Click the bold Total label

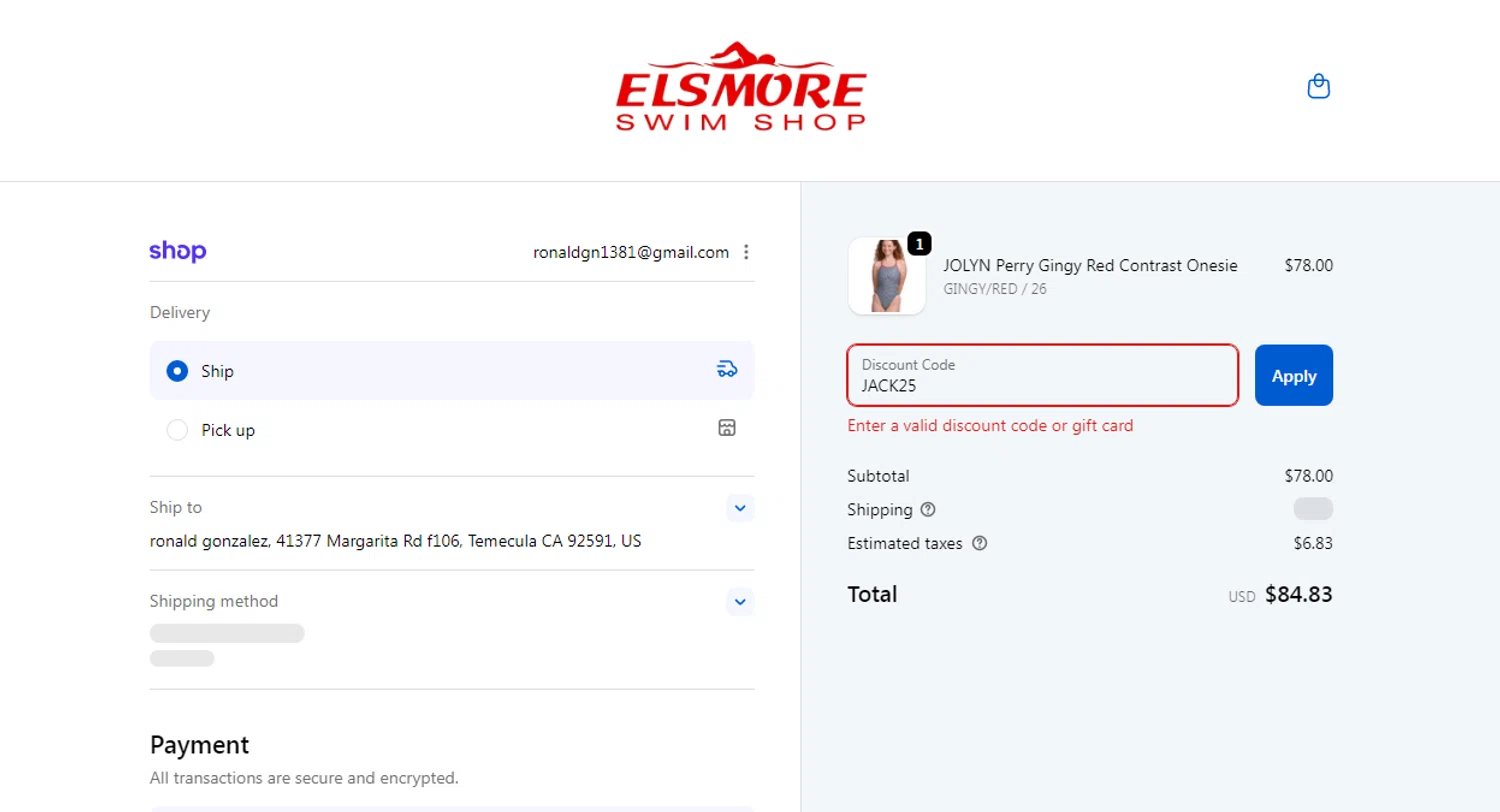(x=872, y=594)
